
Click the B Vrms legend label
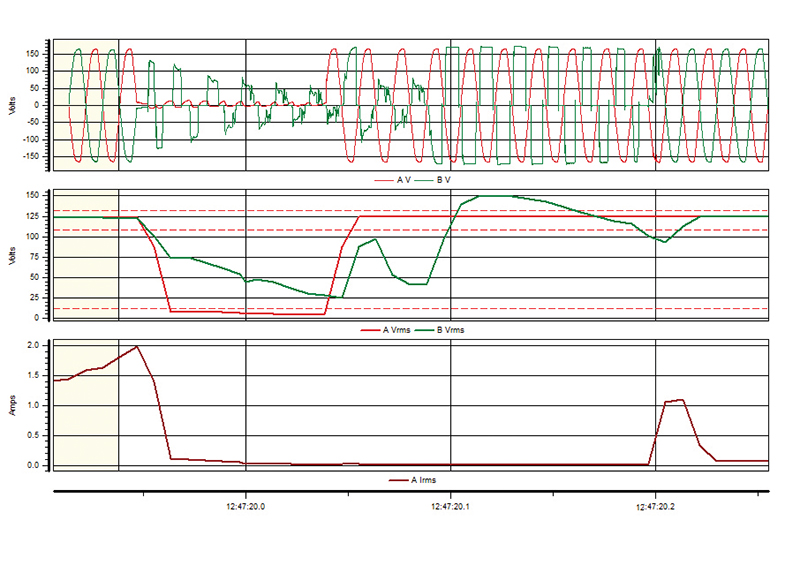click(451, 330)
